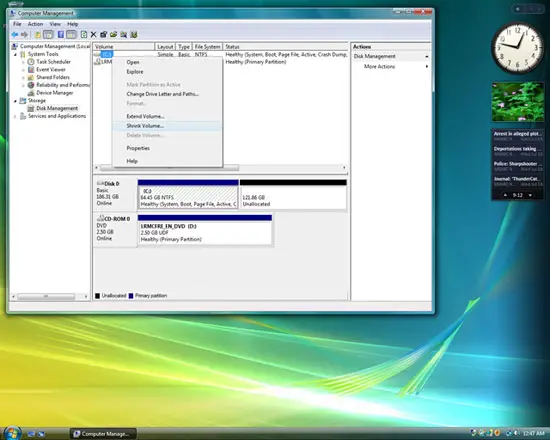550x440 pixels.
Task: Click the first quick launch icon
Action: [x=31, y=434]
